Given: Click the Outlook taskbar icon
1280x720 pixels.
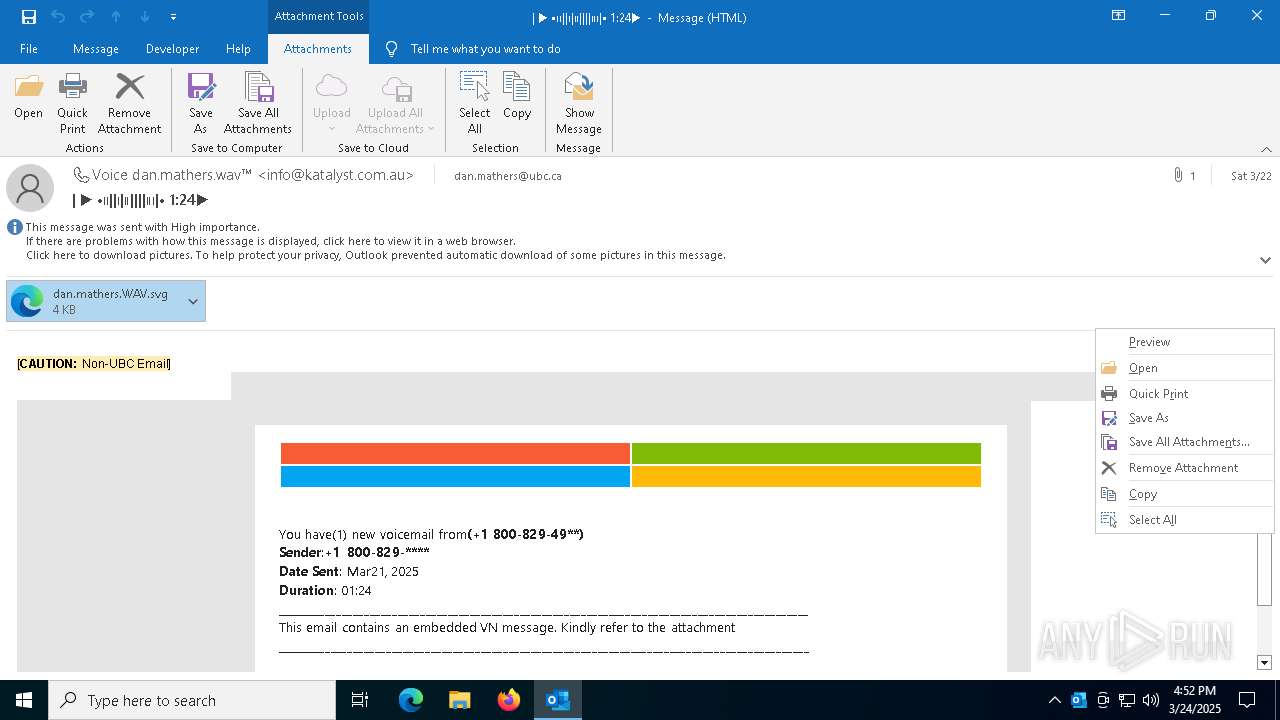Looking at the screenshot, I should click(557, 700).
